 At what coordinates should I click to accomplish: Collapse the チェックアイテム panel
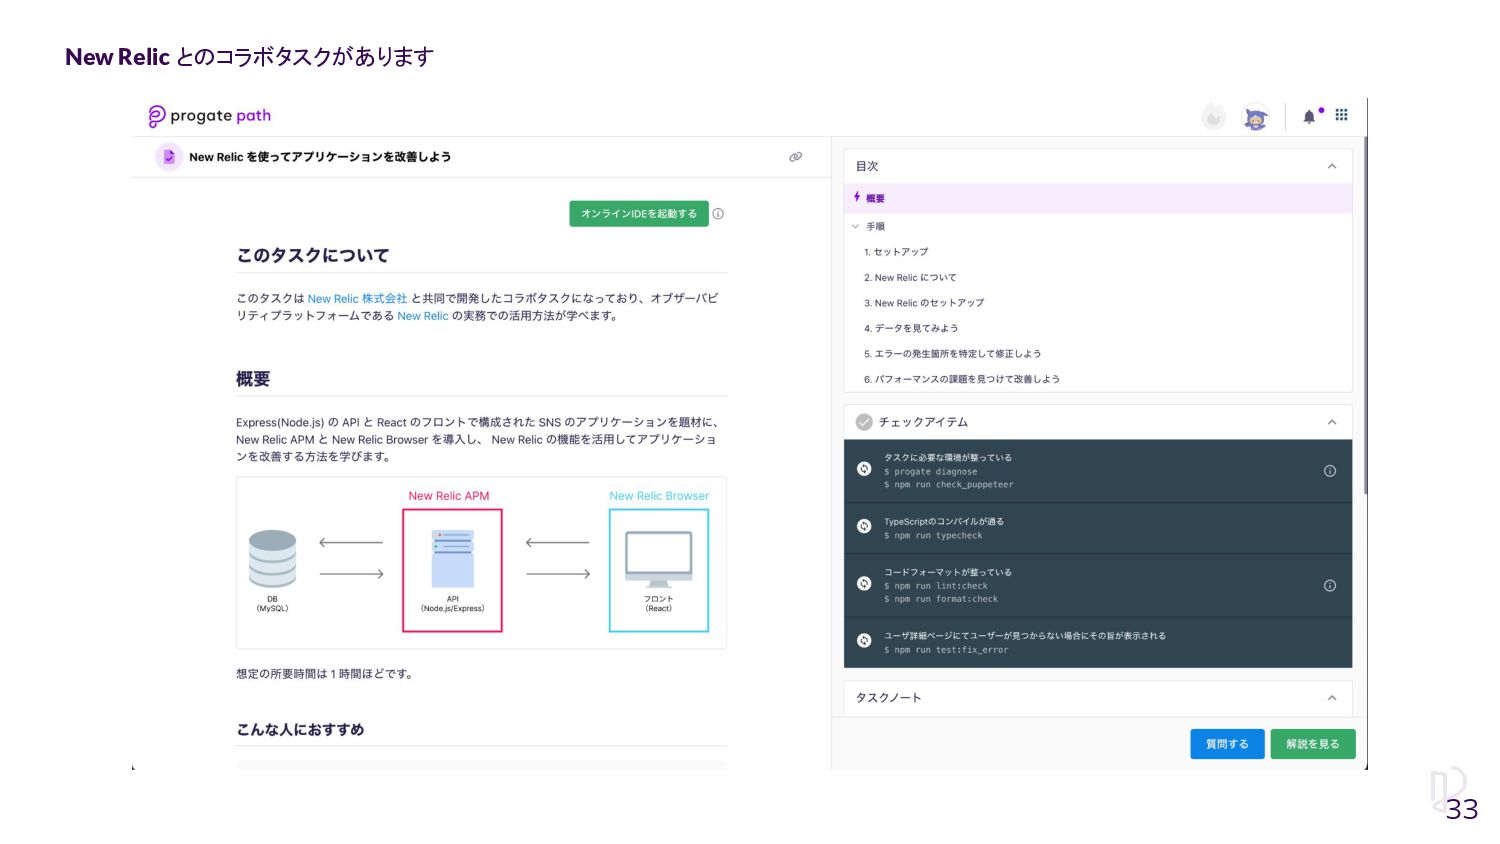[1332, 422]
